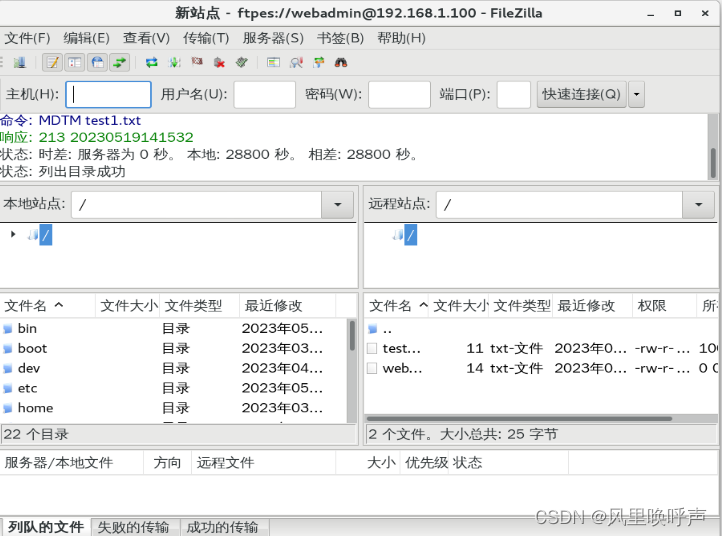Switch to 列队的文件 tab
The image size is (722, 536).
[46, 527]
